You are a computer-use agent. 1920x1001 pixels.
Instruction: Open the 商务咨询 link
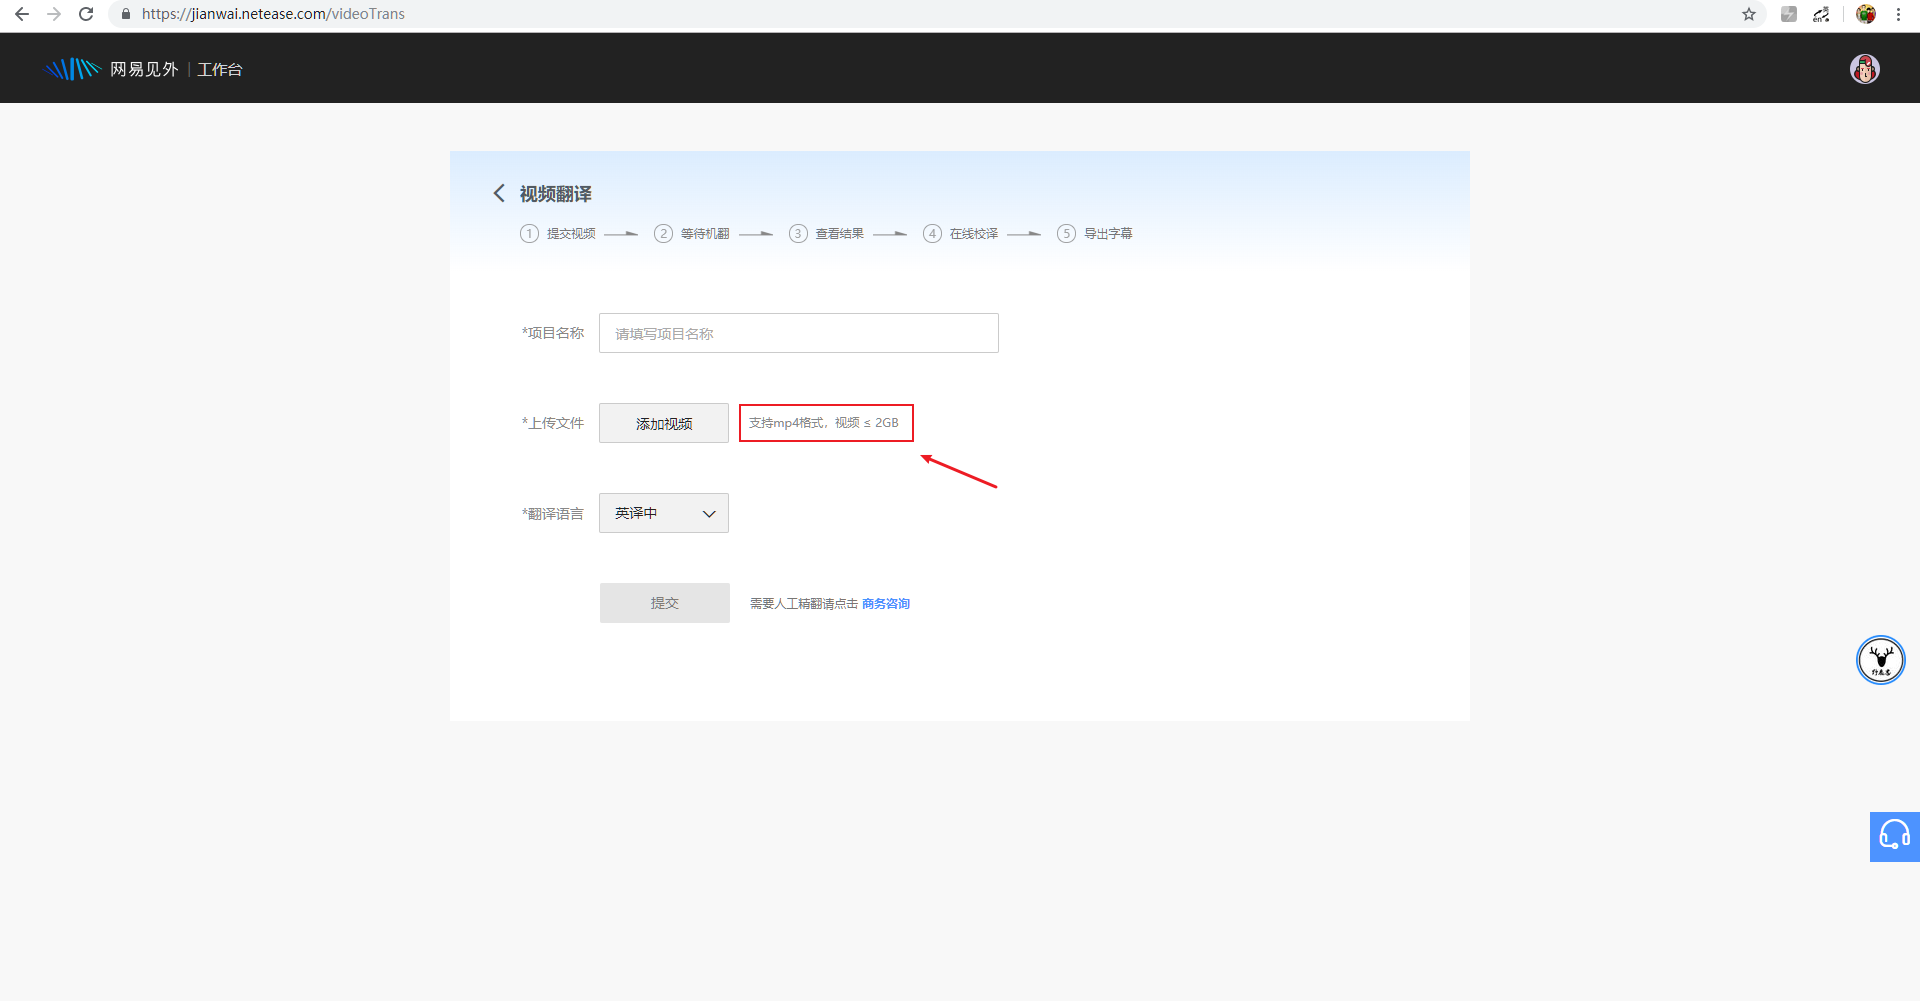(x=886, y=603)
